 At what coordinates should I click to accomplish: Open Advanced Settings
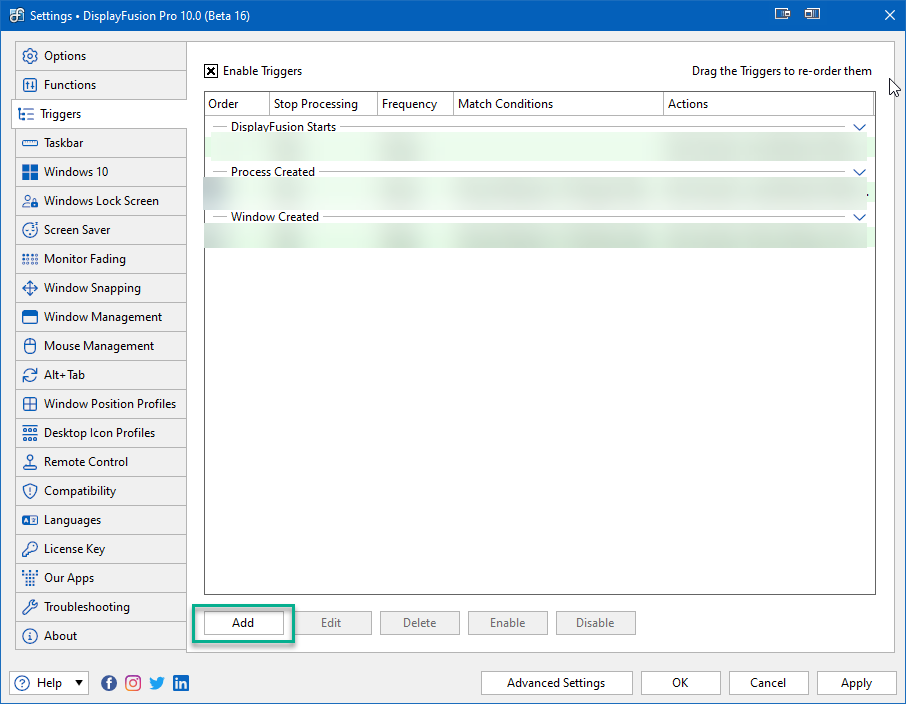click(556, 683)
